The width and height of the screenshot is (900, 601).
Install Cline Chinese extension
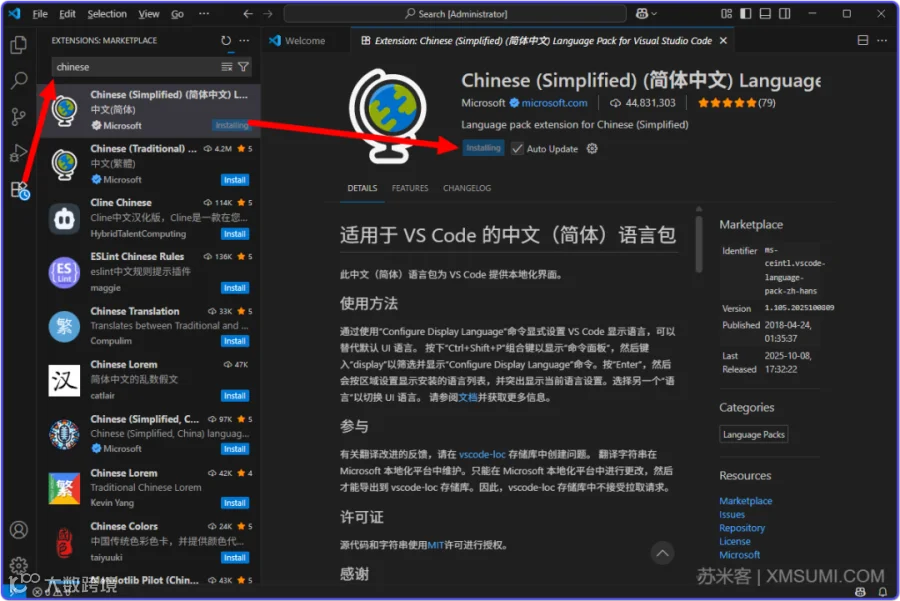[x=235, y=234]
